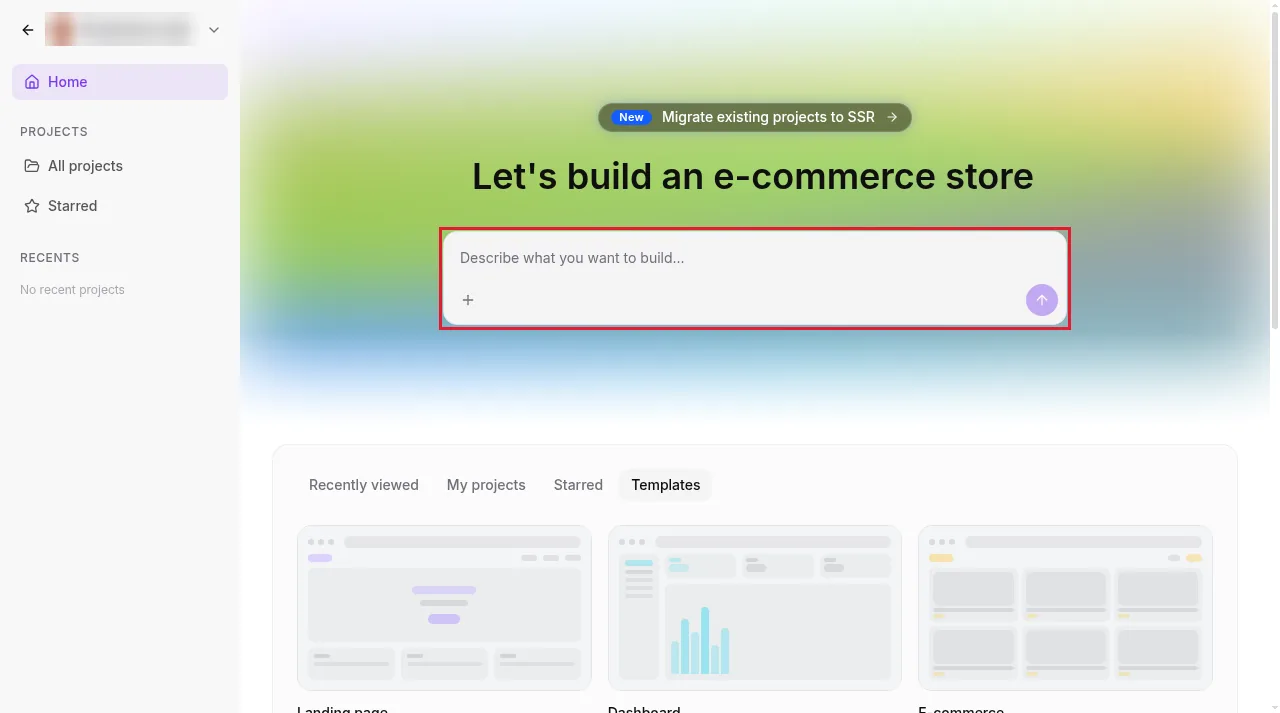Viewport: 1280px width, 713px height.
Task: Click the plus attach icon in prompt box
Action: [468, 300]
